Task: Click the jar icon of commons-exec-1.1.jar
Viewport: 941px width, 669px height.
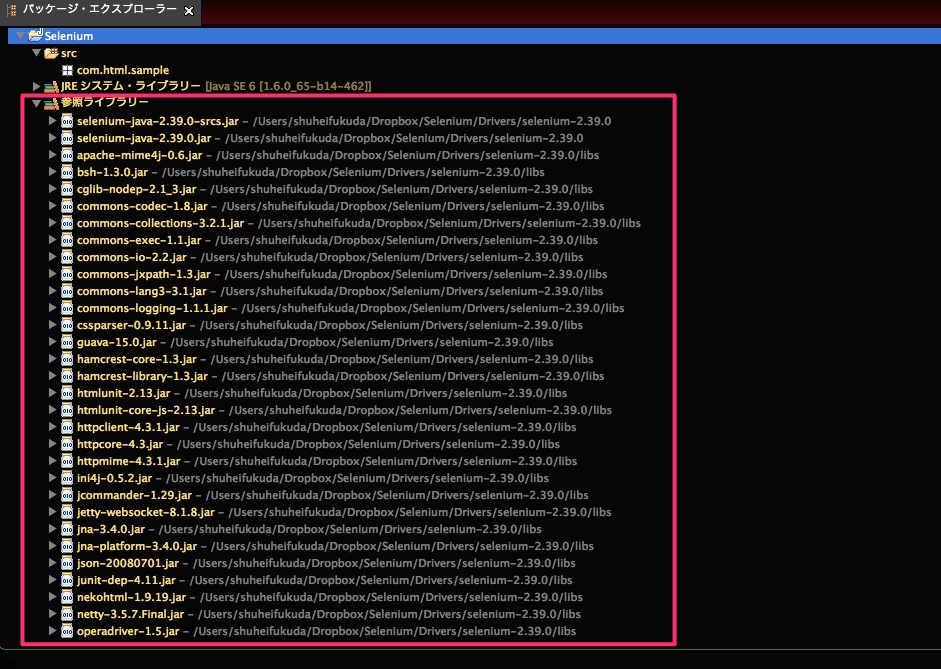Action: tap(67, 240)
